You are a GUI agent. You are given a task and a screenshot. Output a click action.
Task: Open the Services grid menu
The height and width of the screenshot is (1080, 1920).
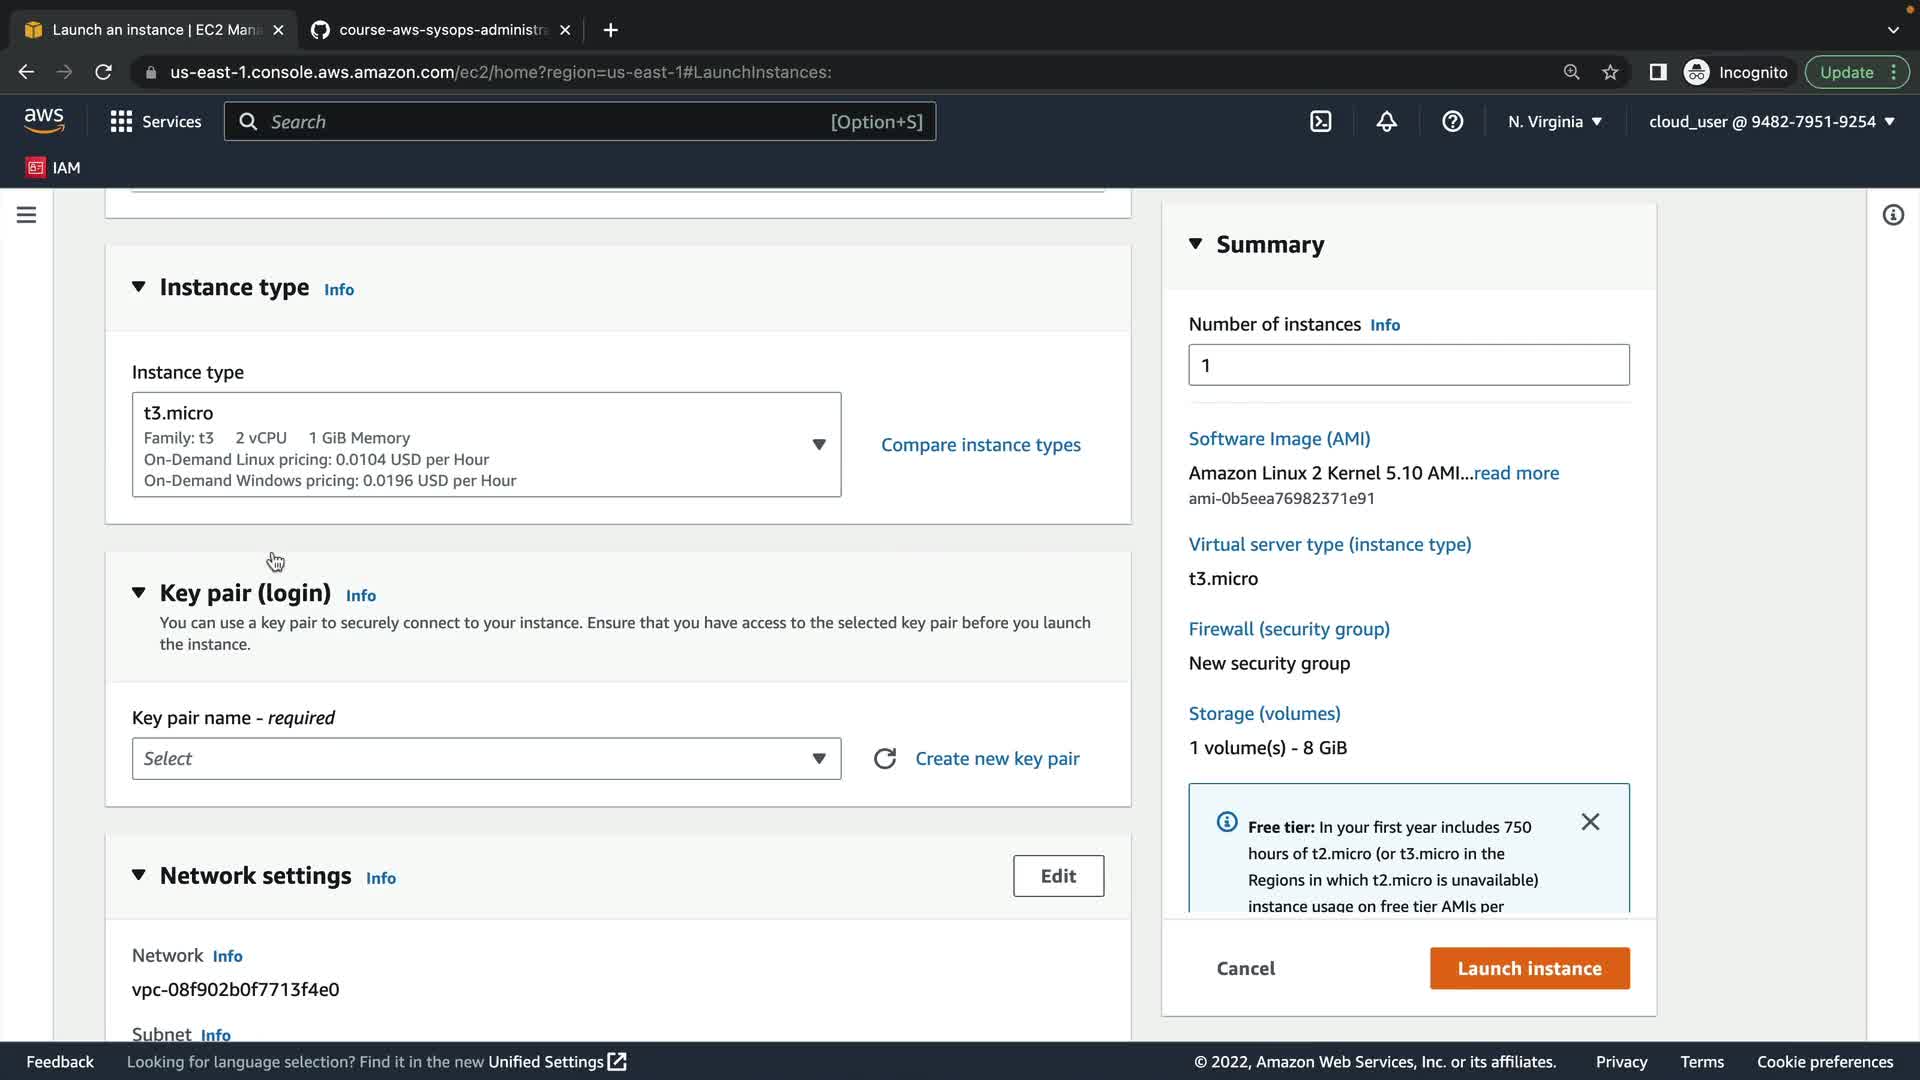tap(155, 122)
